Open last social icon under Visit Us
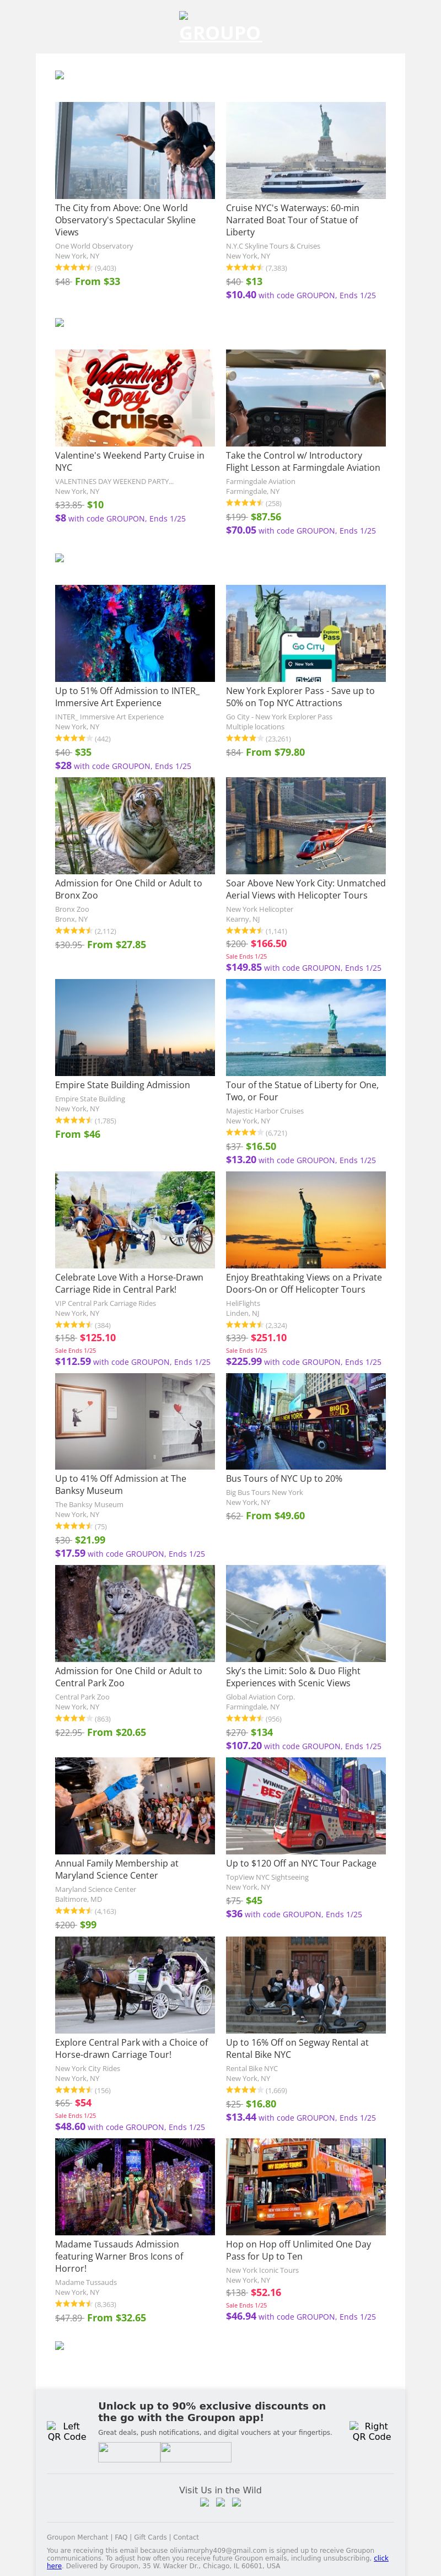 [237, 2502]
